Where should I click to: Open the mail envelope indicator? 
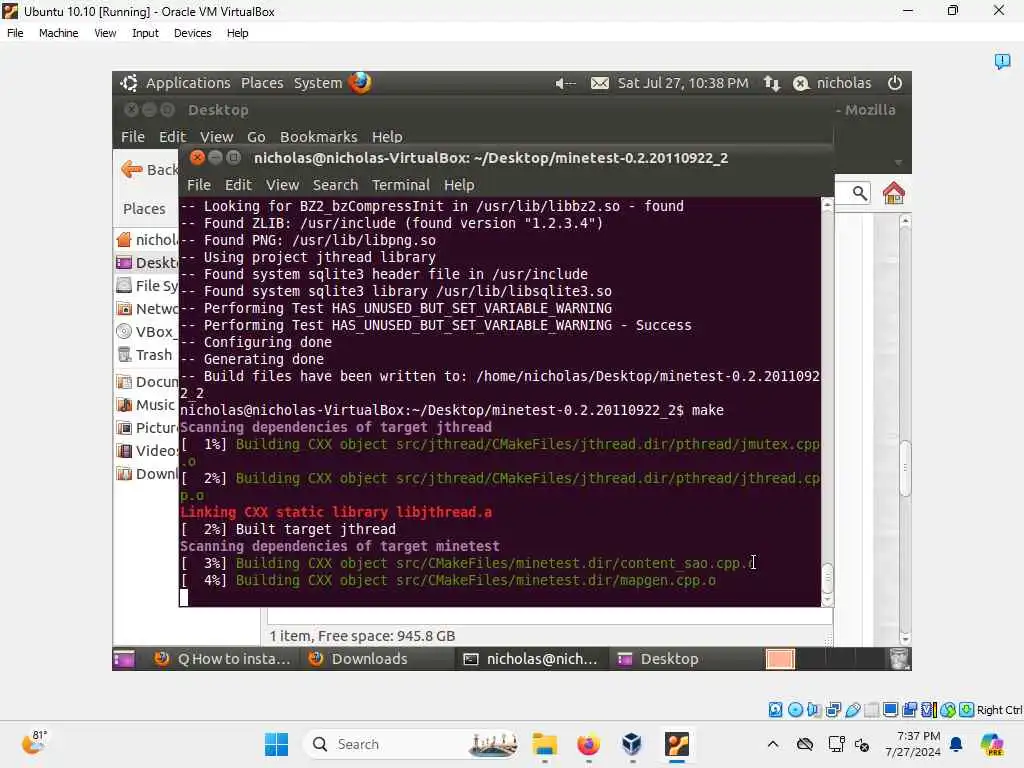point(600,83)
